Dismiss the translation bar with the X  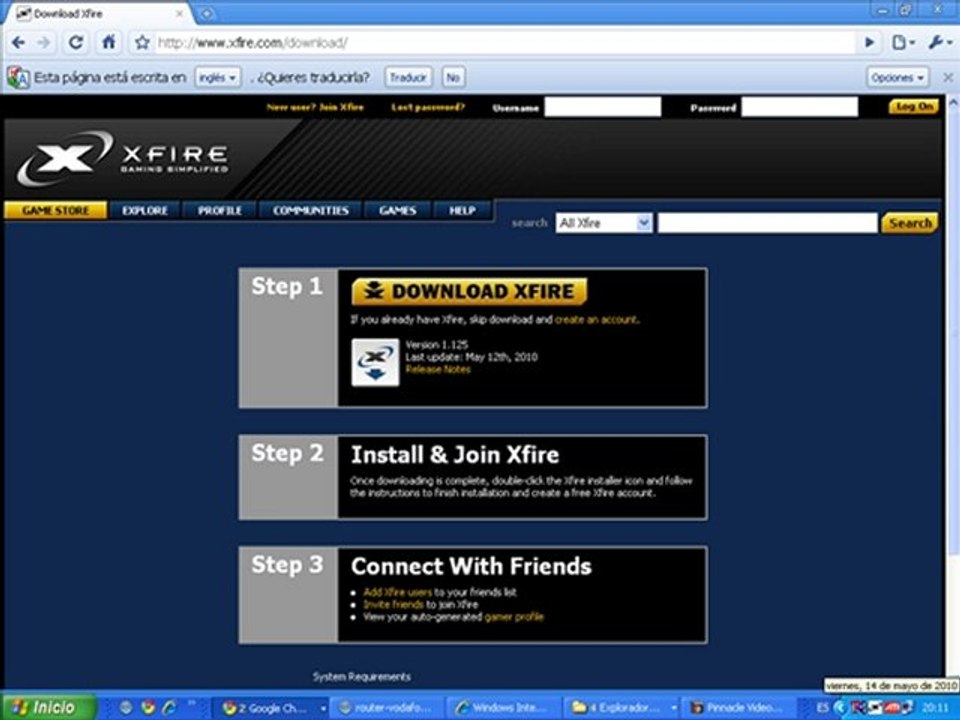tap(948, 78)
